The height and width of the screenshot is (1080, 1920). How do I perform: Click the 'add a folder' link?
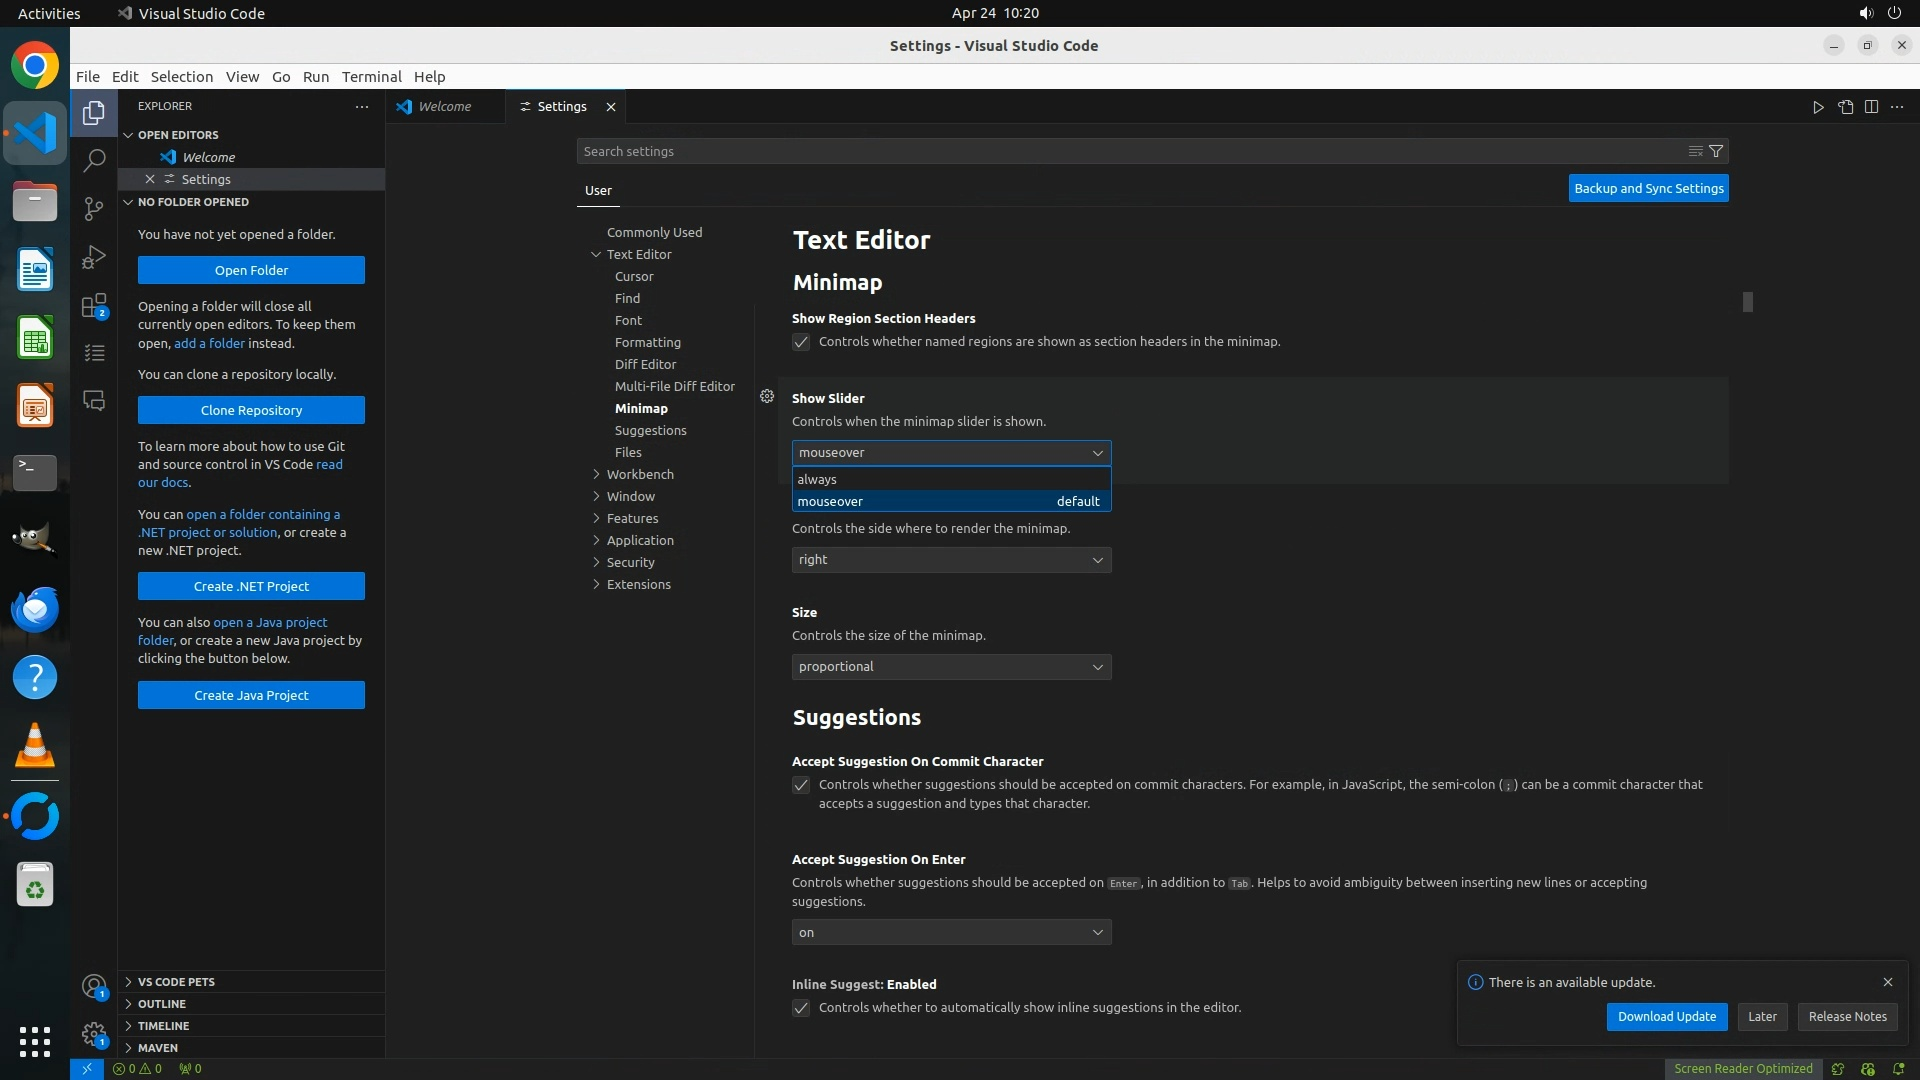[x=209, y=343]
